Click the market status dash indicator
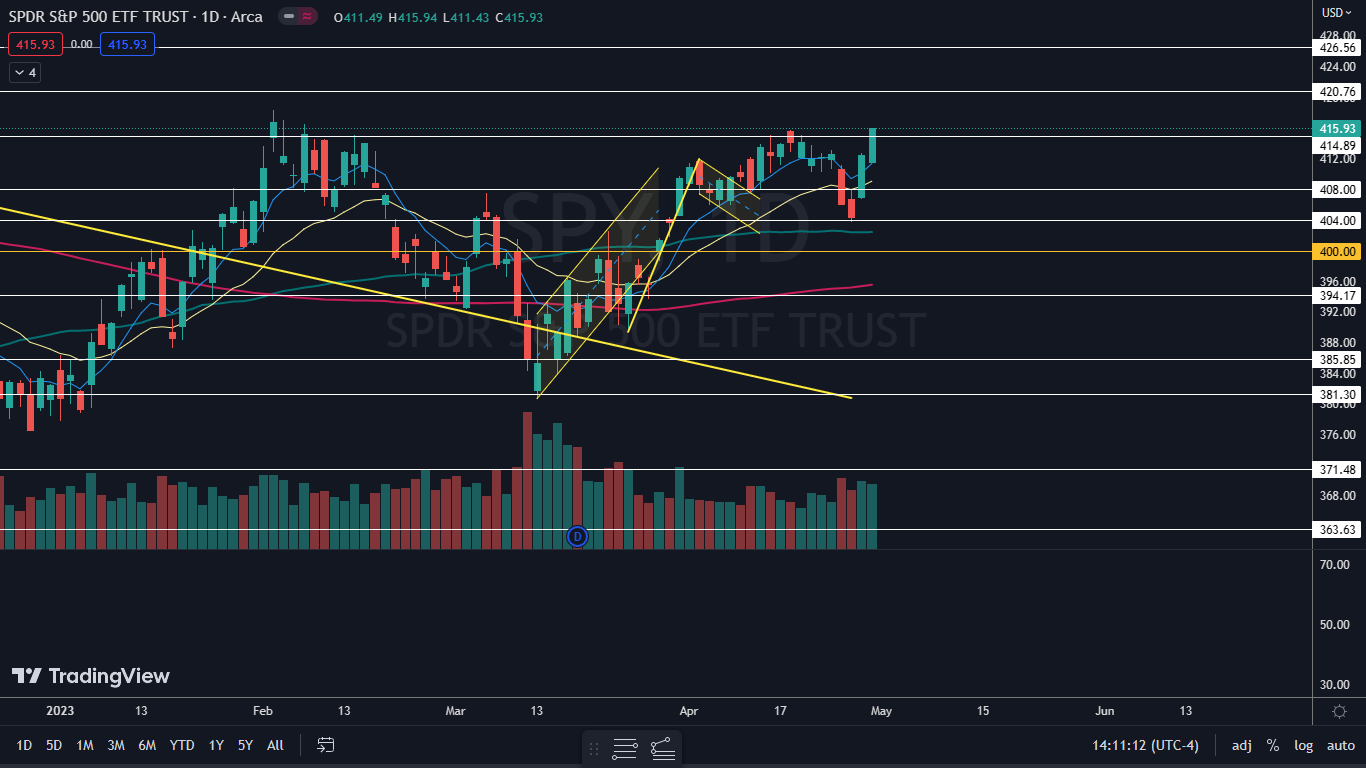 click(288, 16)
